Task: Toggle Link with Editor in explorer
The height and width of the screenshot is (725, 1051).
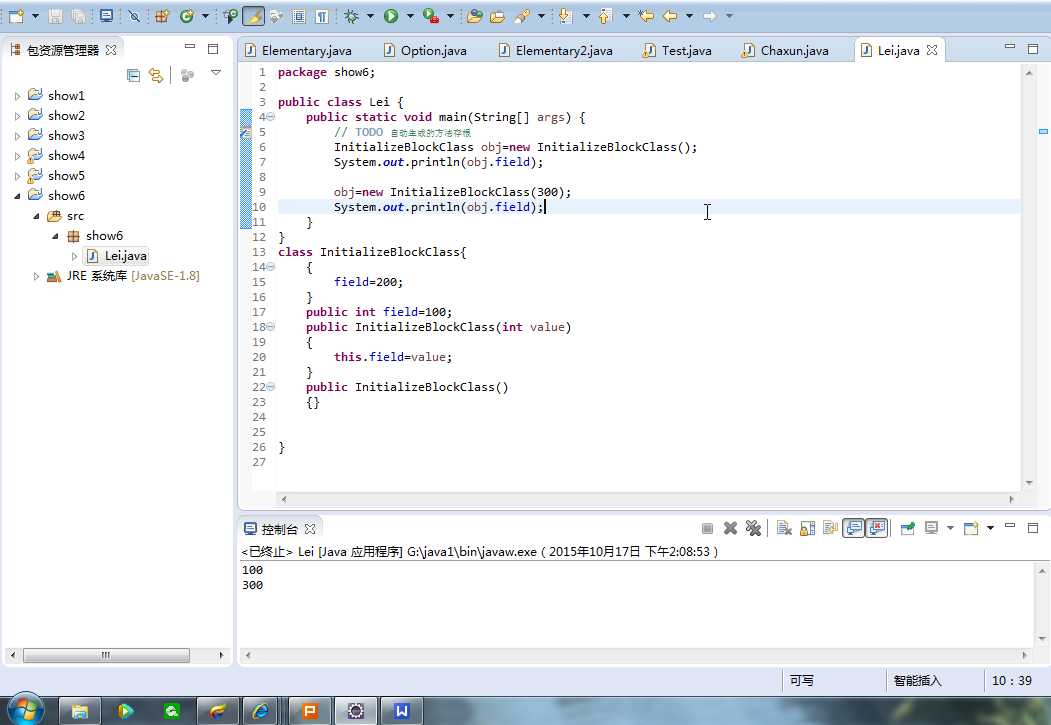Action: point(156,75)
